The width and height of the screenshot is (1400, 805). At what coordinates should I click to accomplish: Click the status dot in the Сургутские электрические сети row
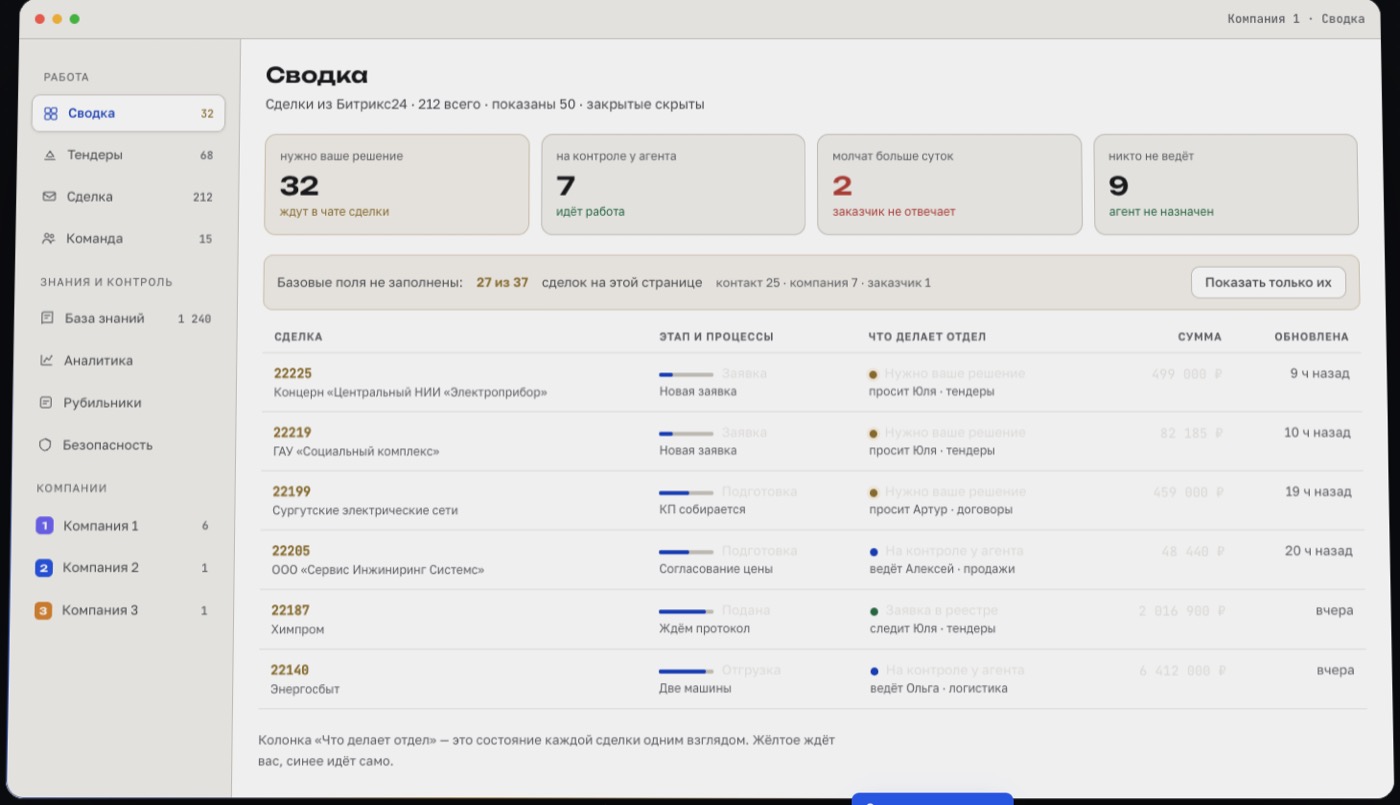(873, 492)
